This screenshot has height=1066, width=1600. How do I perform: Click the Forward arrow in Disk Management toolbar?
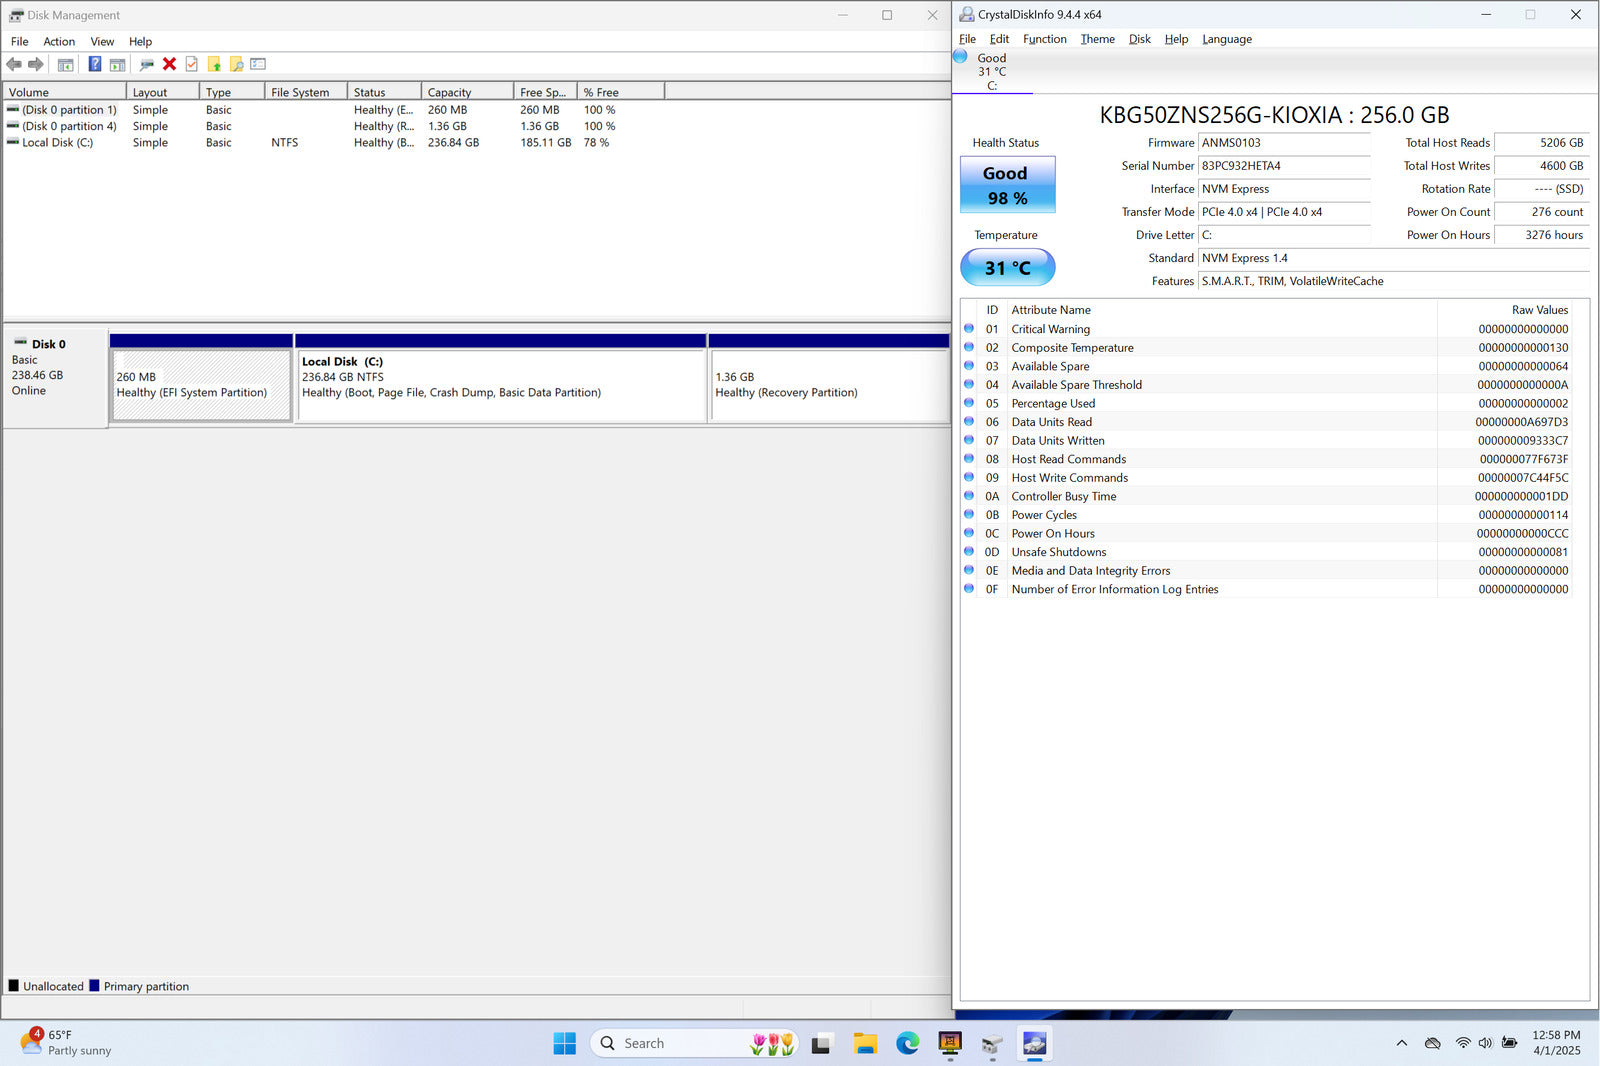(36, 64)
